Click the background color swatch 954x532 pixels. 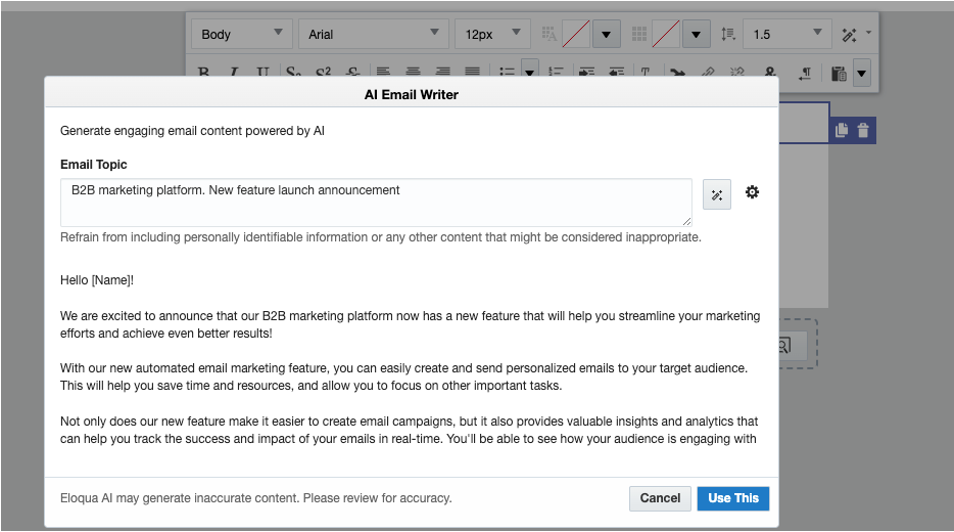[665, 35]
